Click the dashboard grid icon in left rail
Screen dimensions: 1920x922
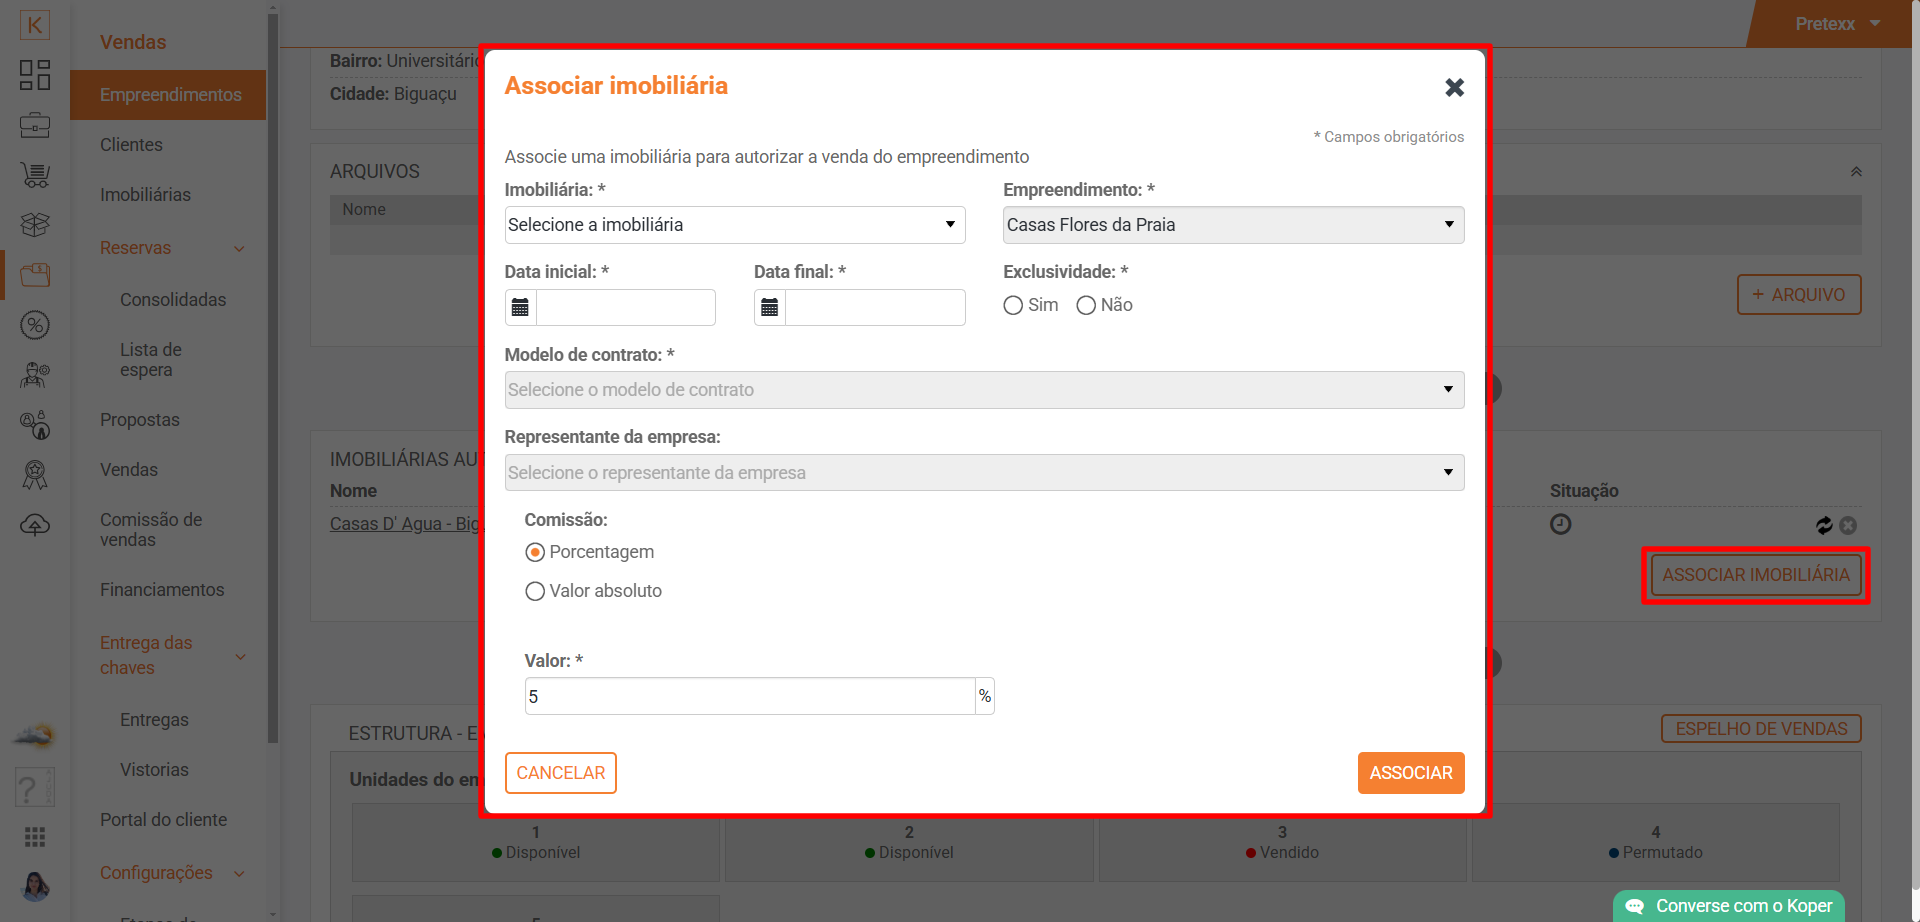(x=35, y=75)
